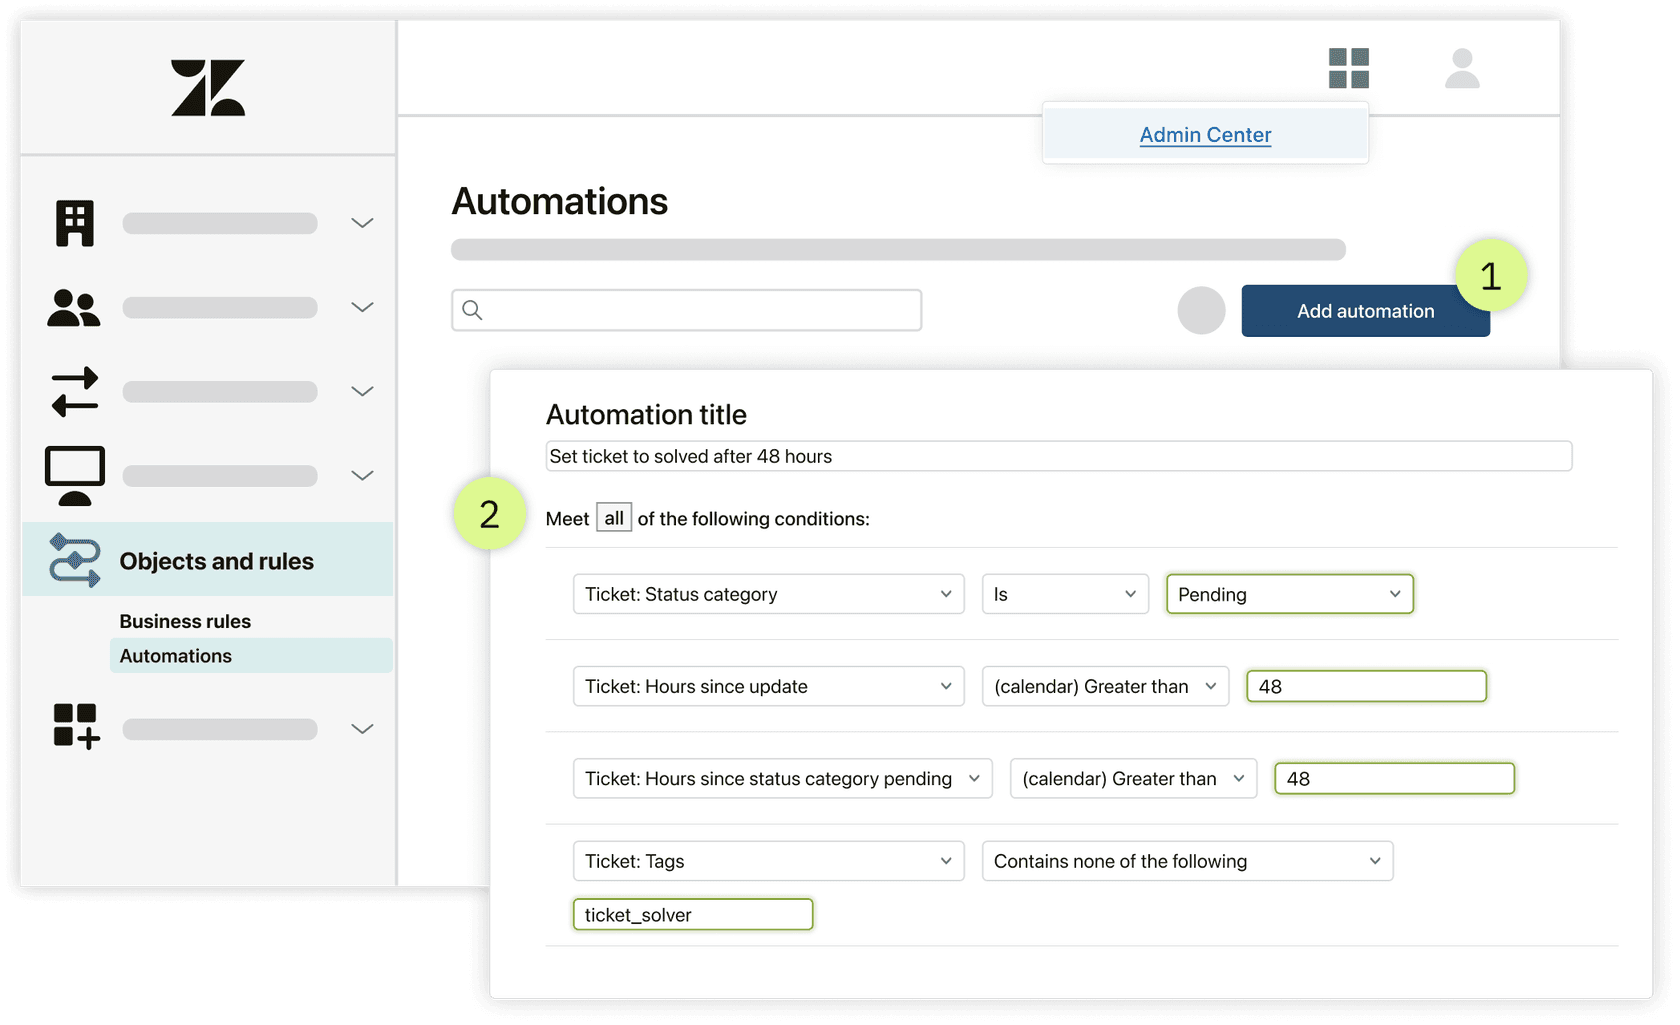
Task: Select Business rules in the sidebar
Action: [184, 621]
